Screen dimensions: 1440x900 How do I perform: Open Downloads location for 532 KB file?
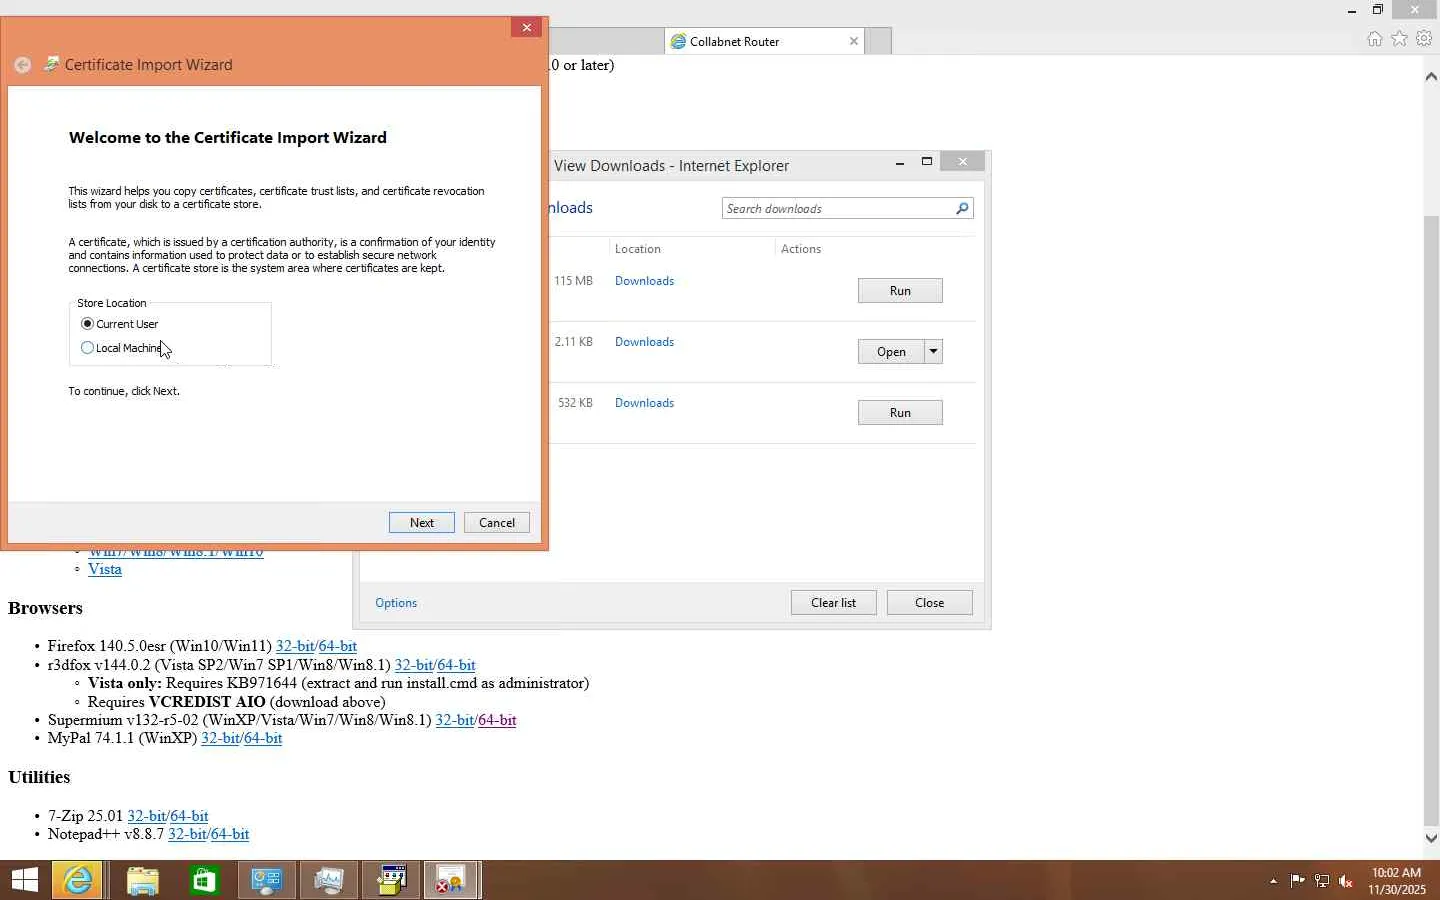pos(644,403)
